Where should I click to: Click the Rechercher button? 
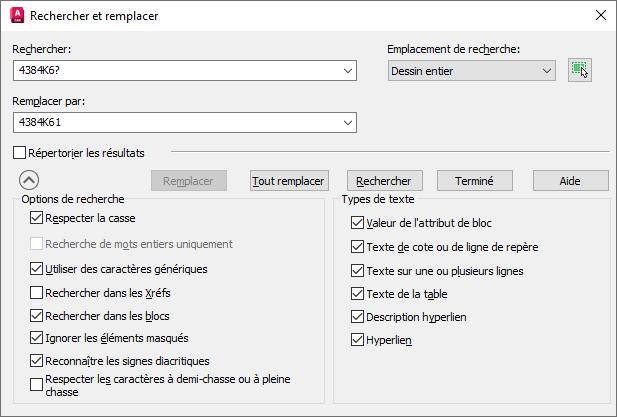[385, 181]
